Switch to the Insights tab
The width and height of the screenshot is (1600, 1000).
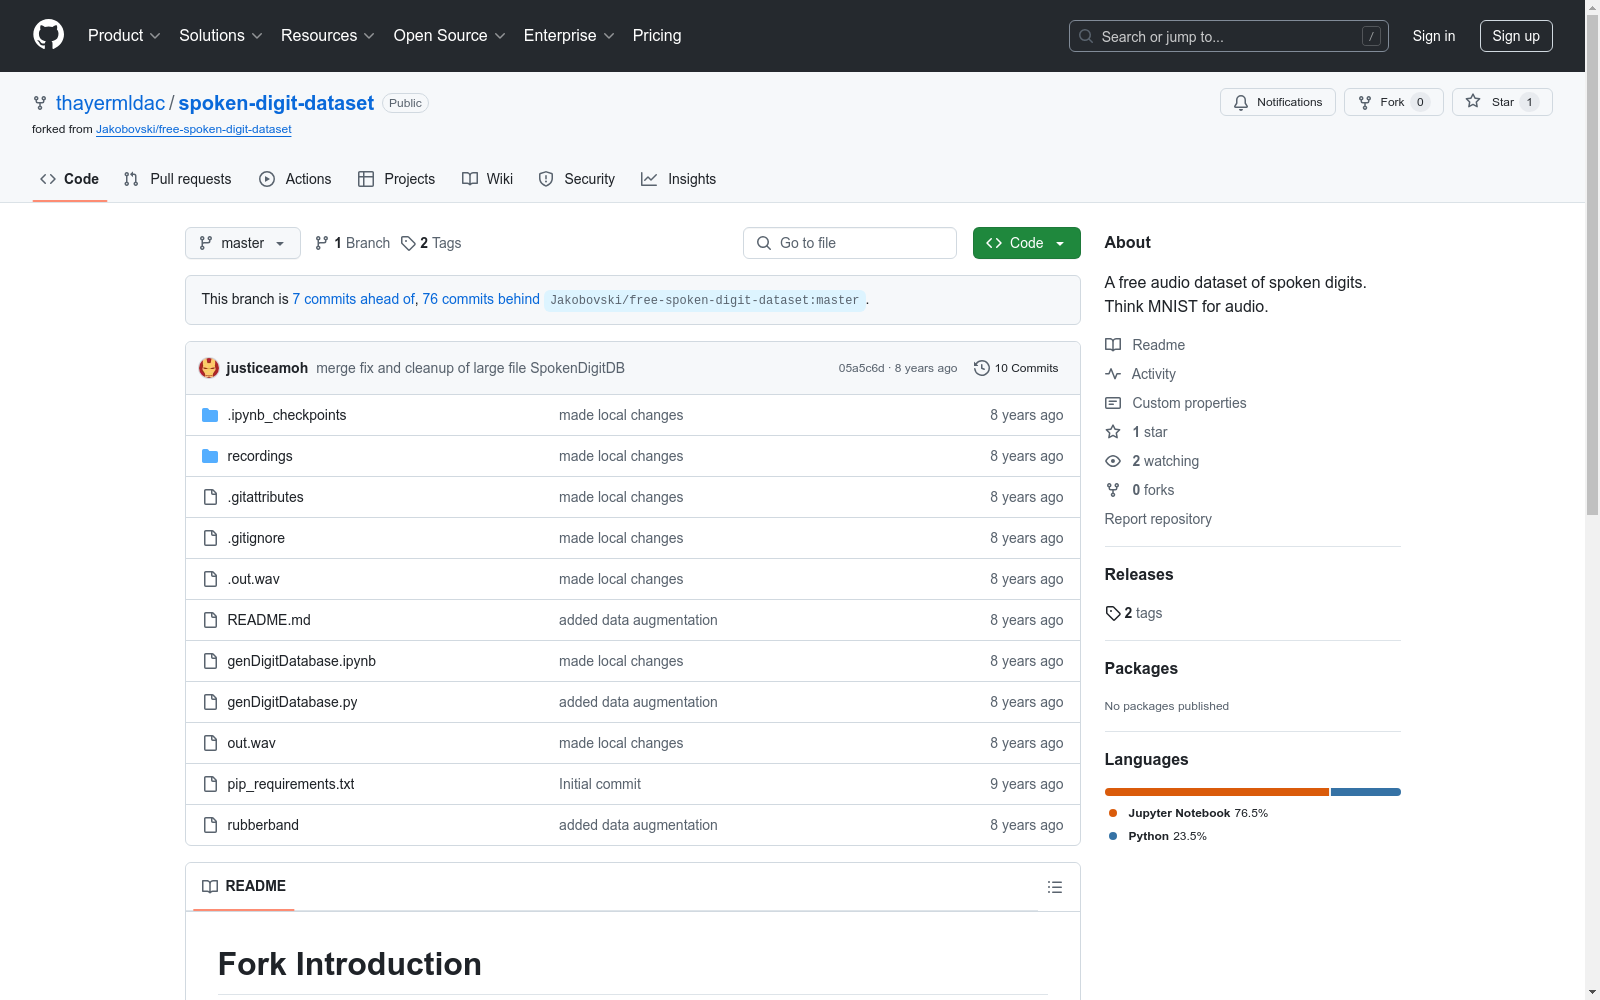(679, 179)
